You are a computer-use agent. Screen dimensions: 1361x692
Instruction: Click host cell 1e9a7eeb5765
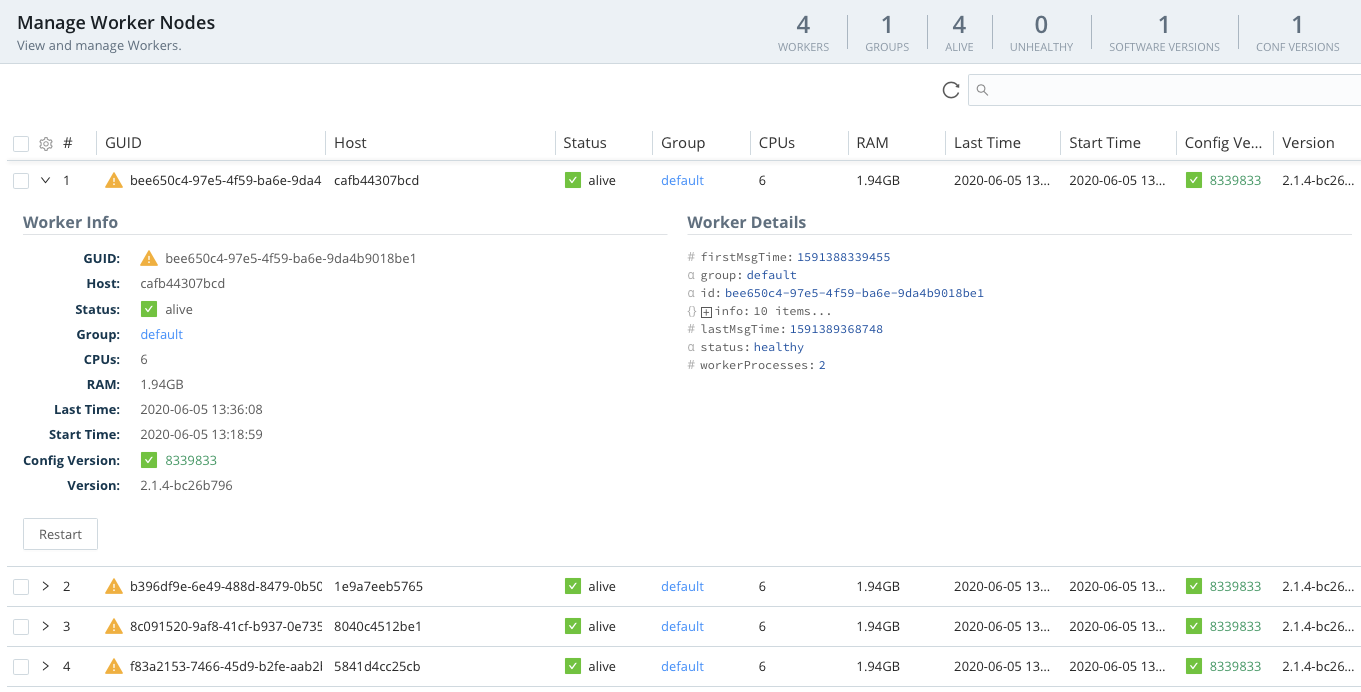pos(378,587)
